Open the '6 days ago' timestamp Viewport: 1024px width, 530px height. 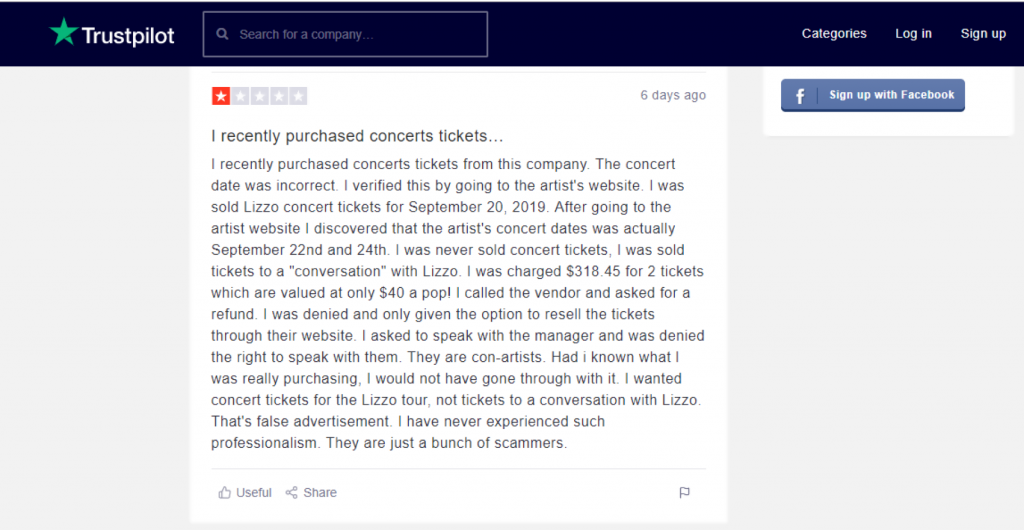point(673,95)
